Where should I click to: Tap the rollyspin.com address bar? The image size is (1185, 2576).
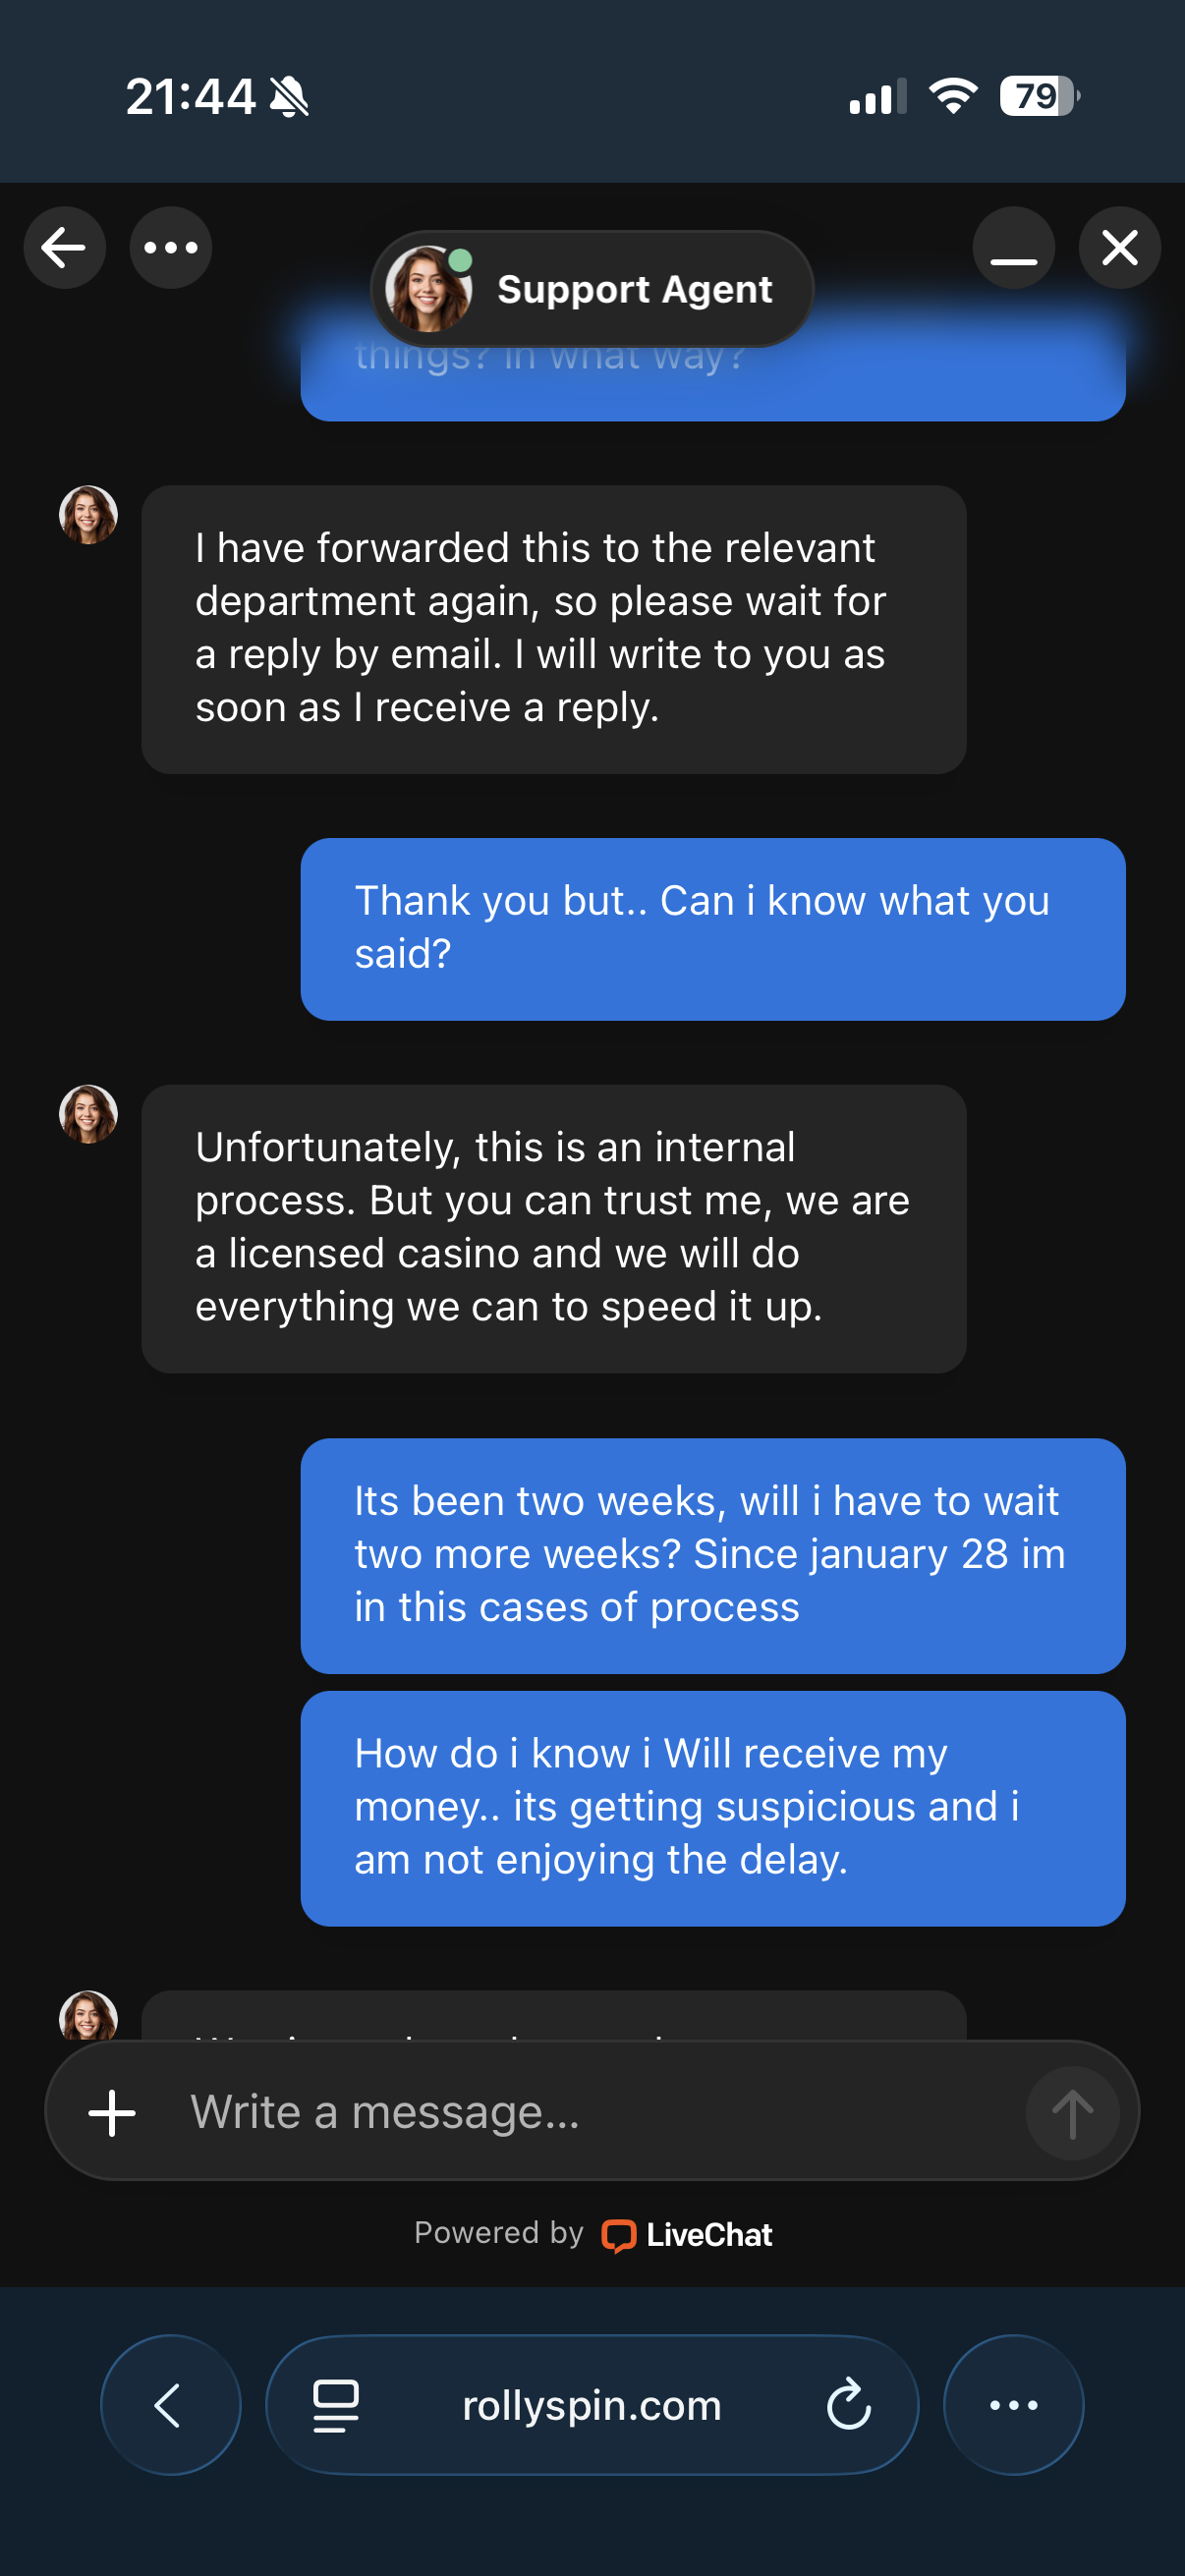coord(592,2404)
